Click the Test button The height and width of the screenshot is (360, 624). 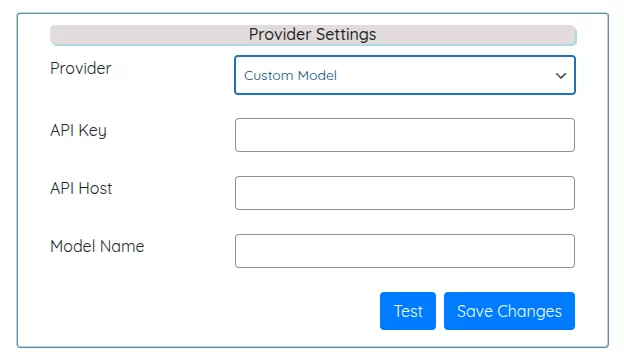[408, 311]
